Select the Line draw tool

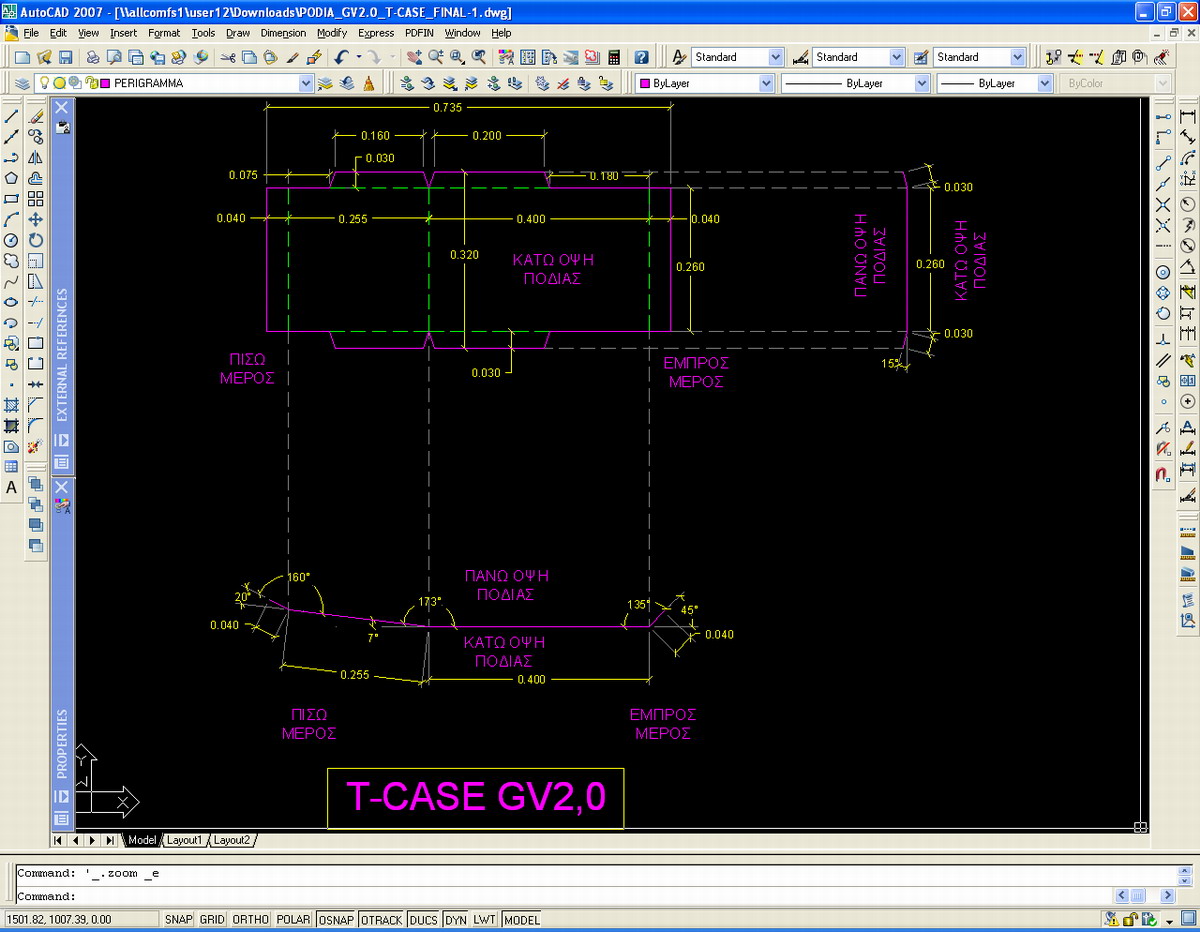[x=11, y=116]
